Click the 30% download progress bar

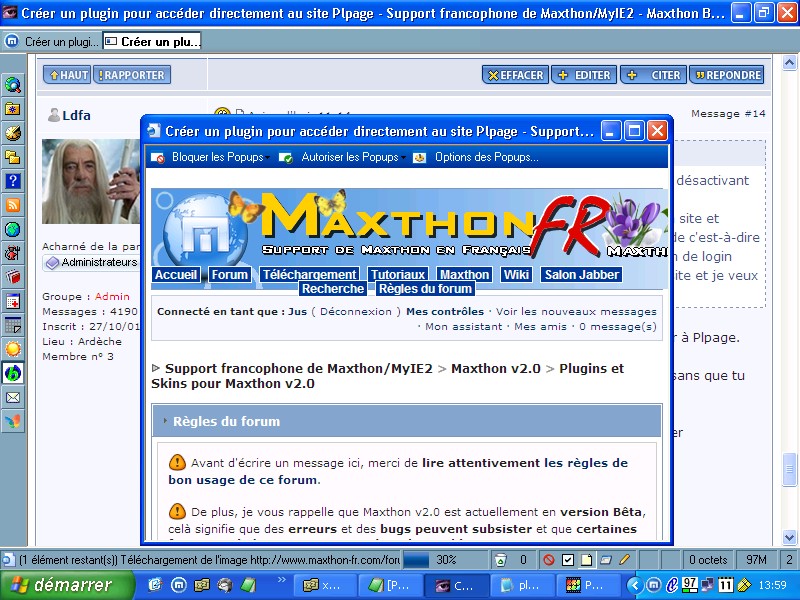point(445,560)
